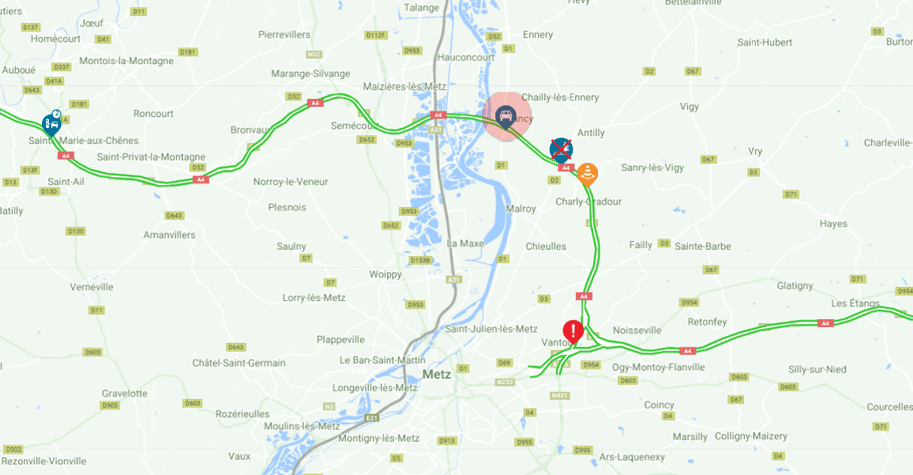Viewport: 913px width, 475px height.
Task: Click the red exclamation alert marker
Action: tap(573, 332)
